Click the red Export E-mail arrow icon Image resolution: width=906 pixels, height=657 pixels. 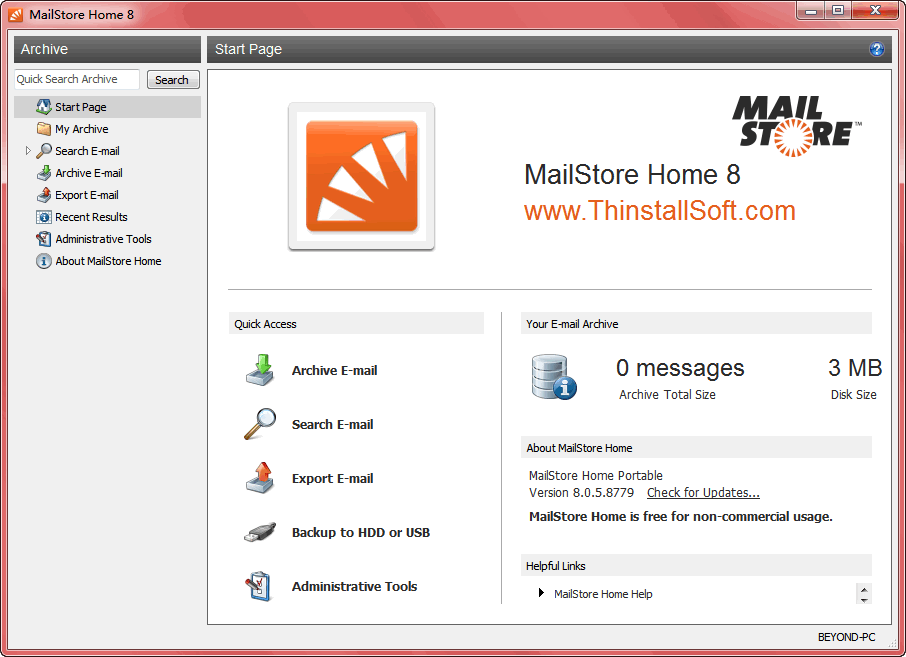(x=260, y=478)
